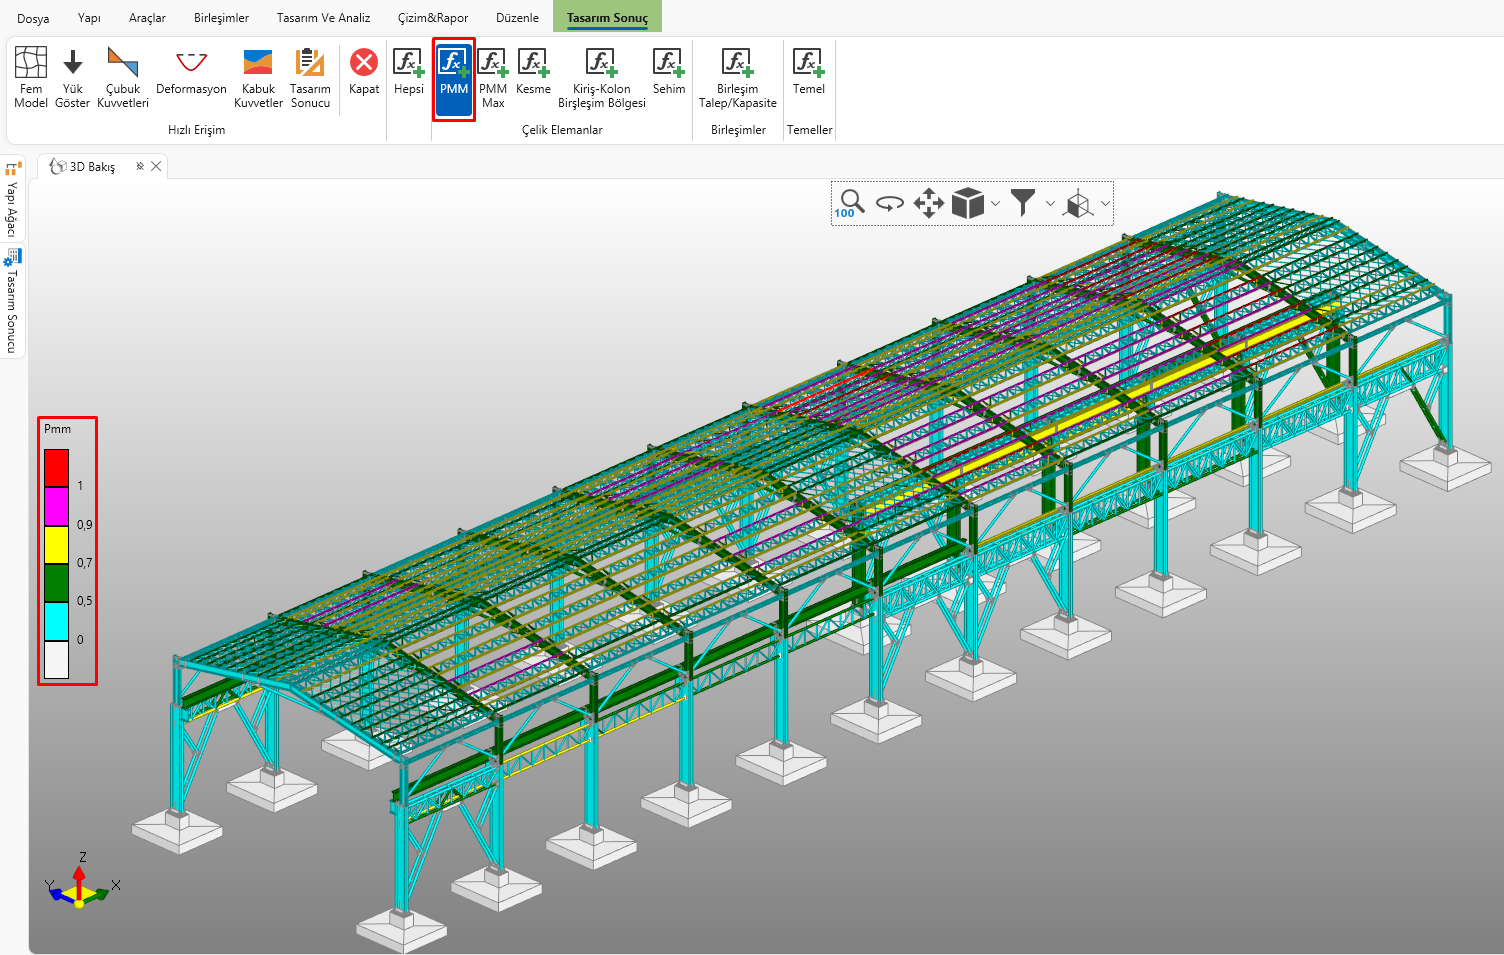
Task: Click the magenta legend color swatch
Action: point(56,506)
